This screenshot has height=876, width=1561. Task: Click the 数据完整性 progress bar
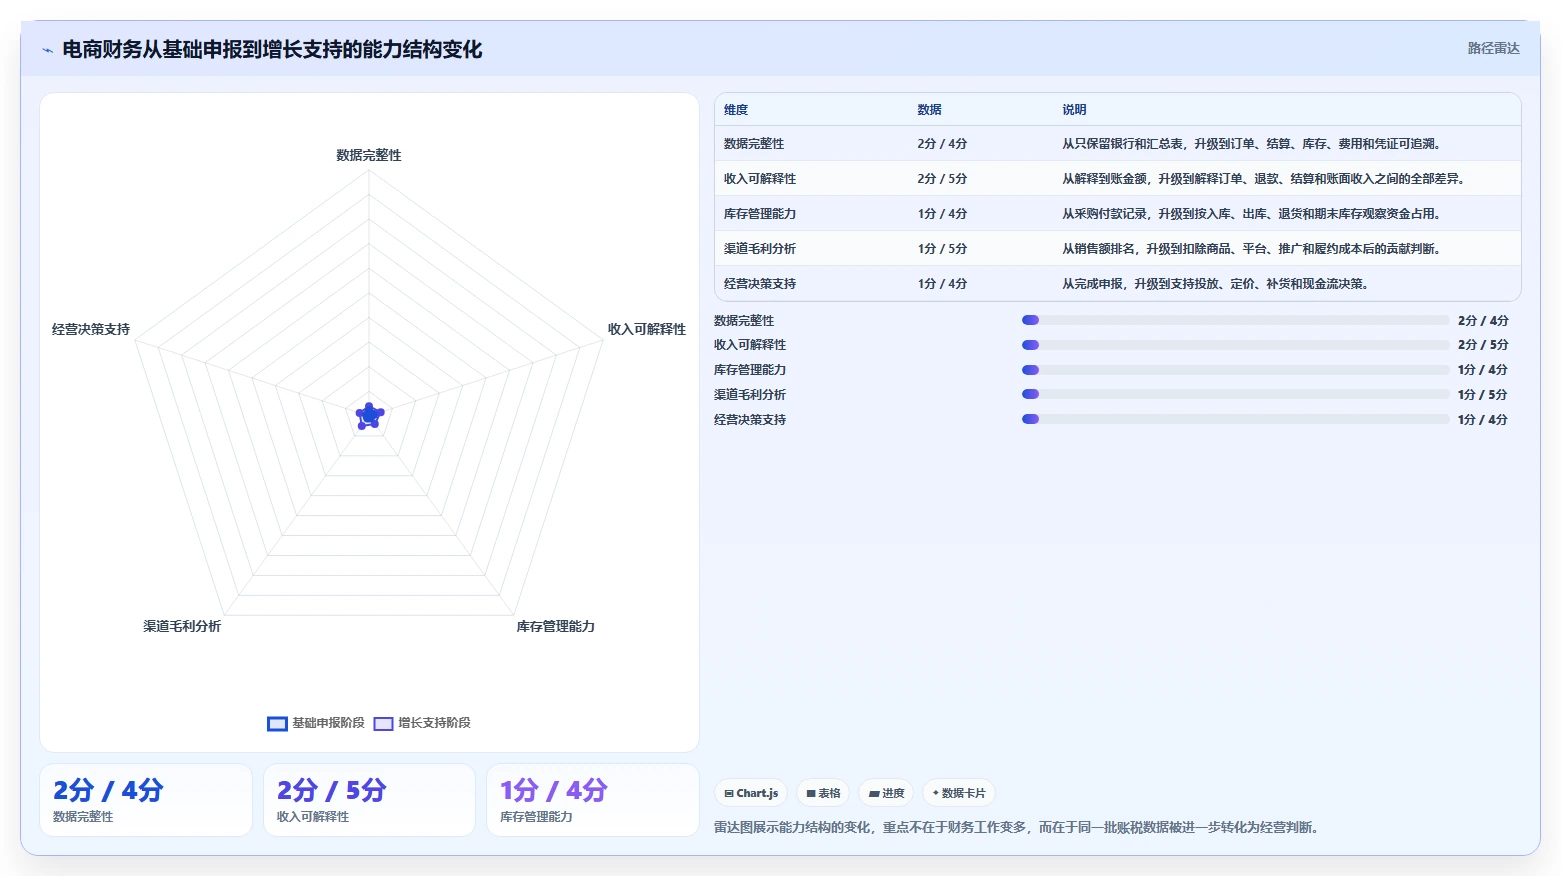1235,320
